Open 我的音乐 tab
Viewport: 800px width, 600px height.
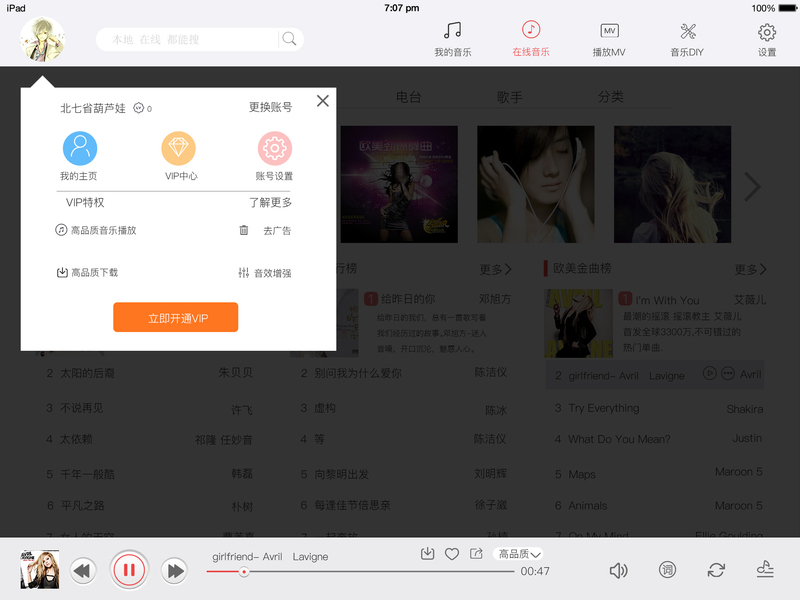coord(453,39)
